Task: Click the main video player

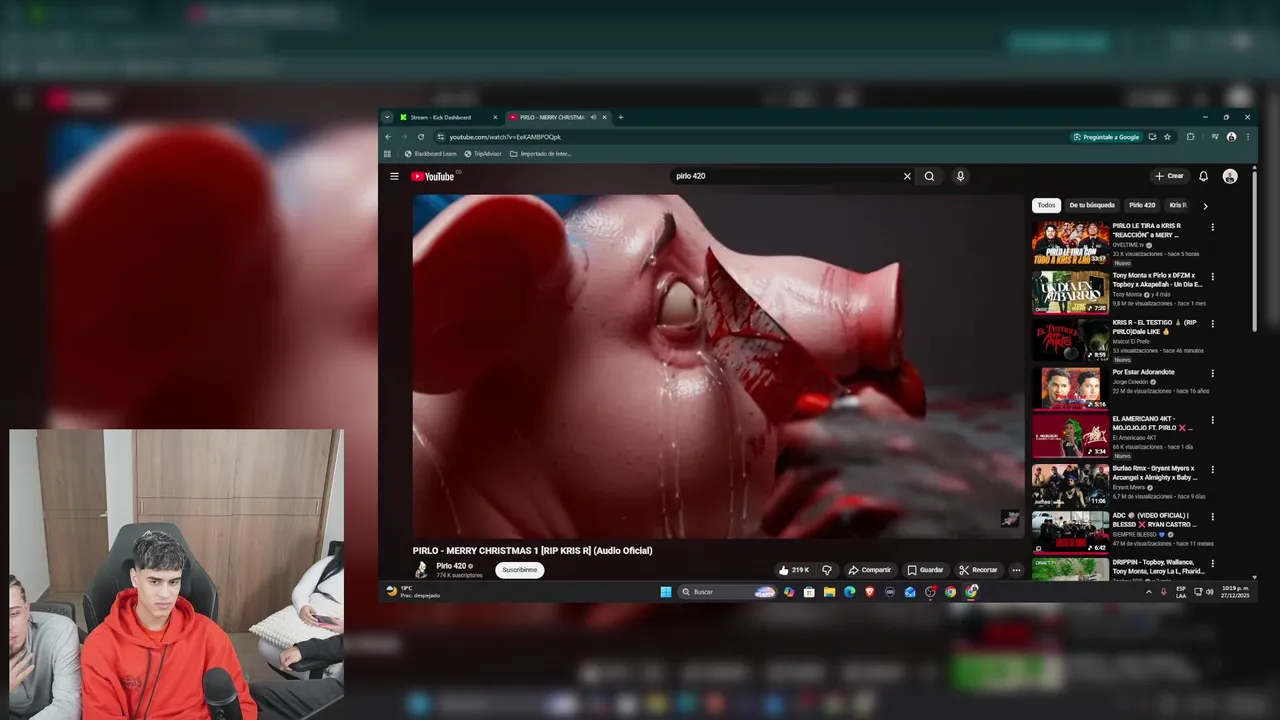Action: click(718, 366)
